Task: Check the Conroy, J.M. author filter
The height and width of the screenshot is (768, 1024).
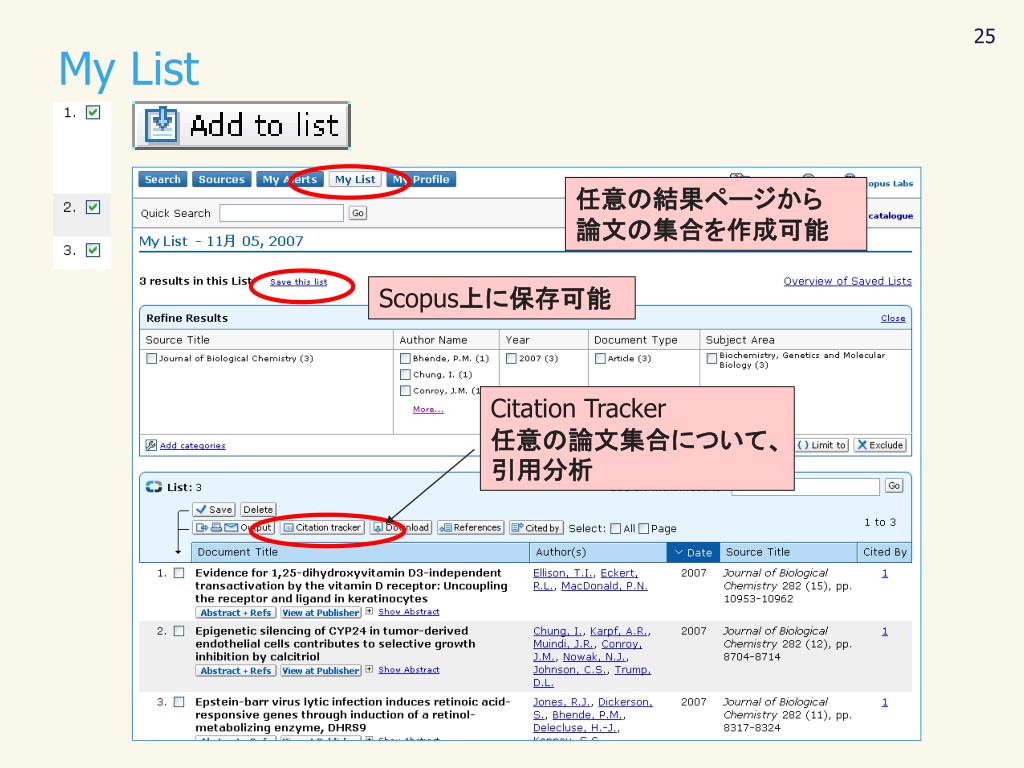Action: tap(405, 391)
